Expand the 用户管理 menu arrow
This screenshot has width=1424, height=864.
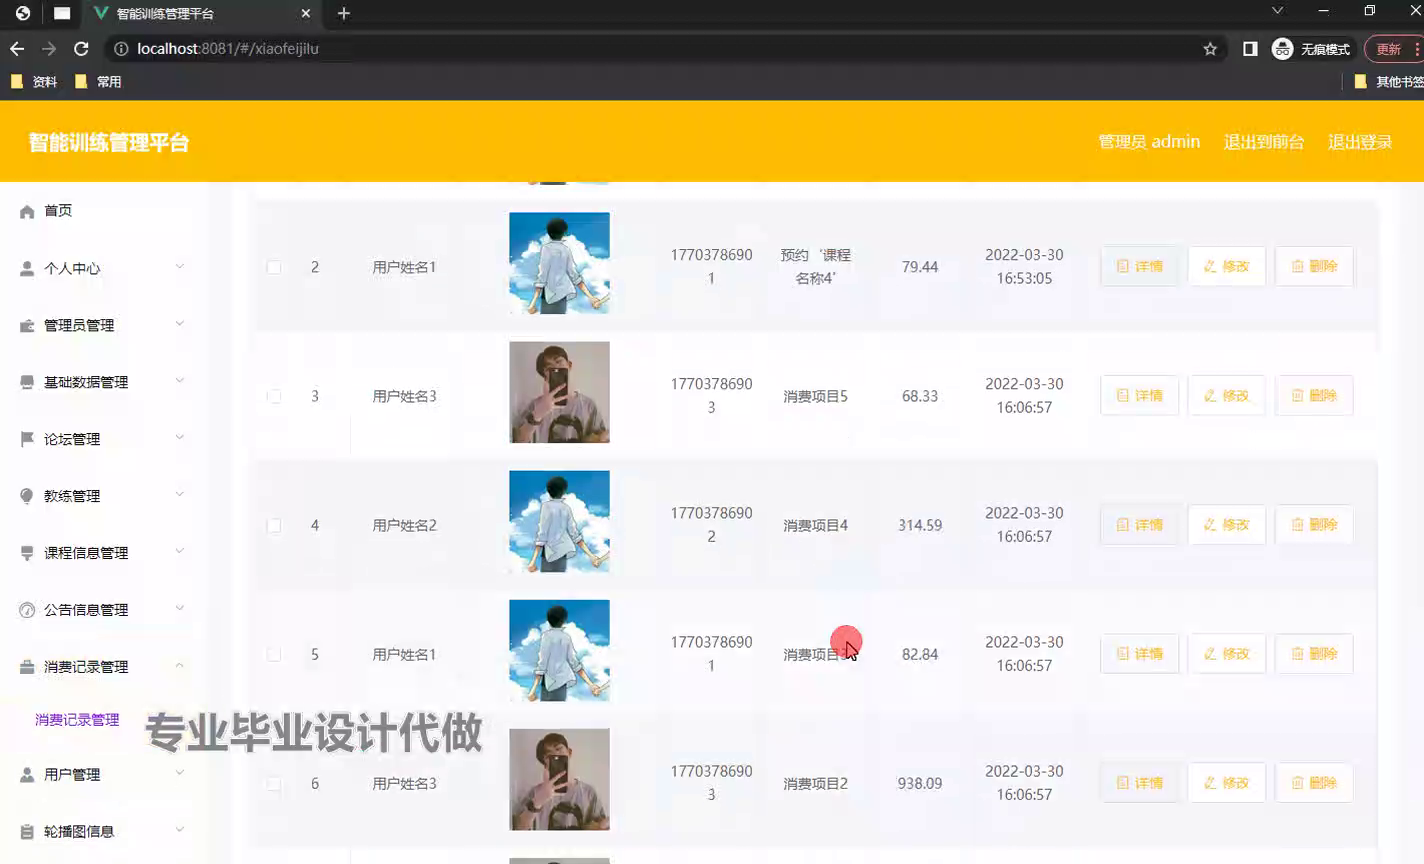180,773
